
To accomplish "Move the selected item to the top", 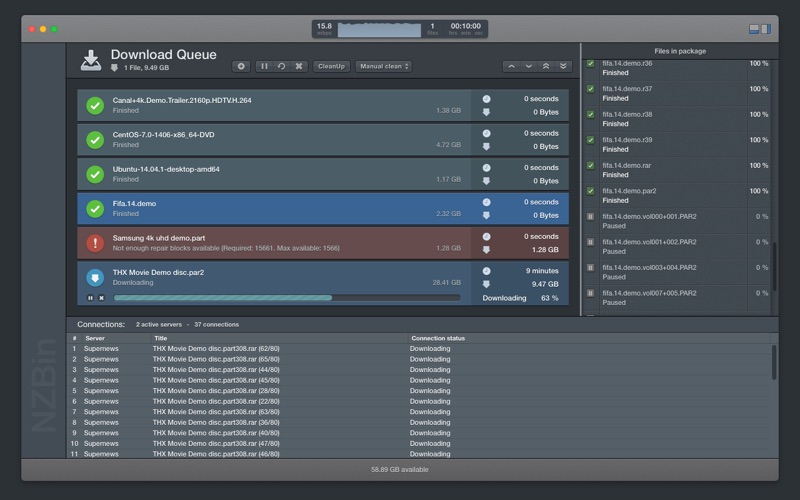I will tap(546, 66).
